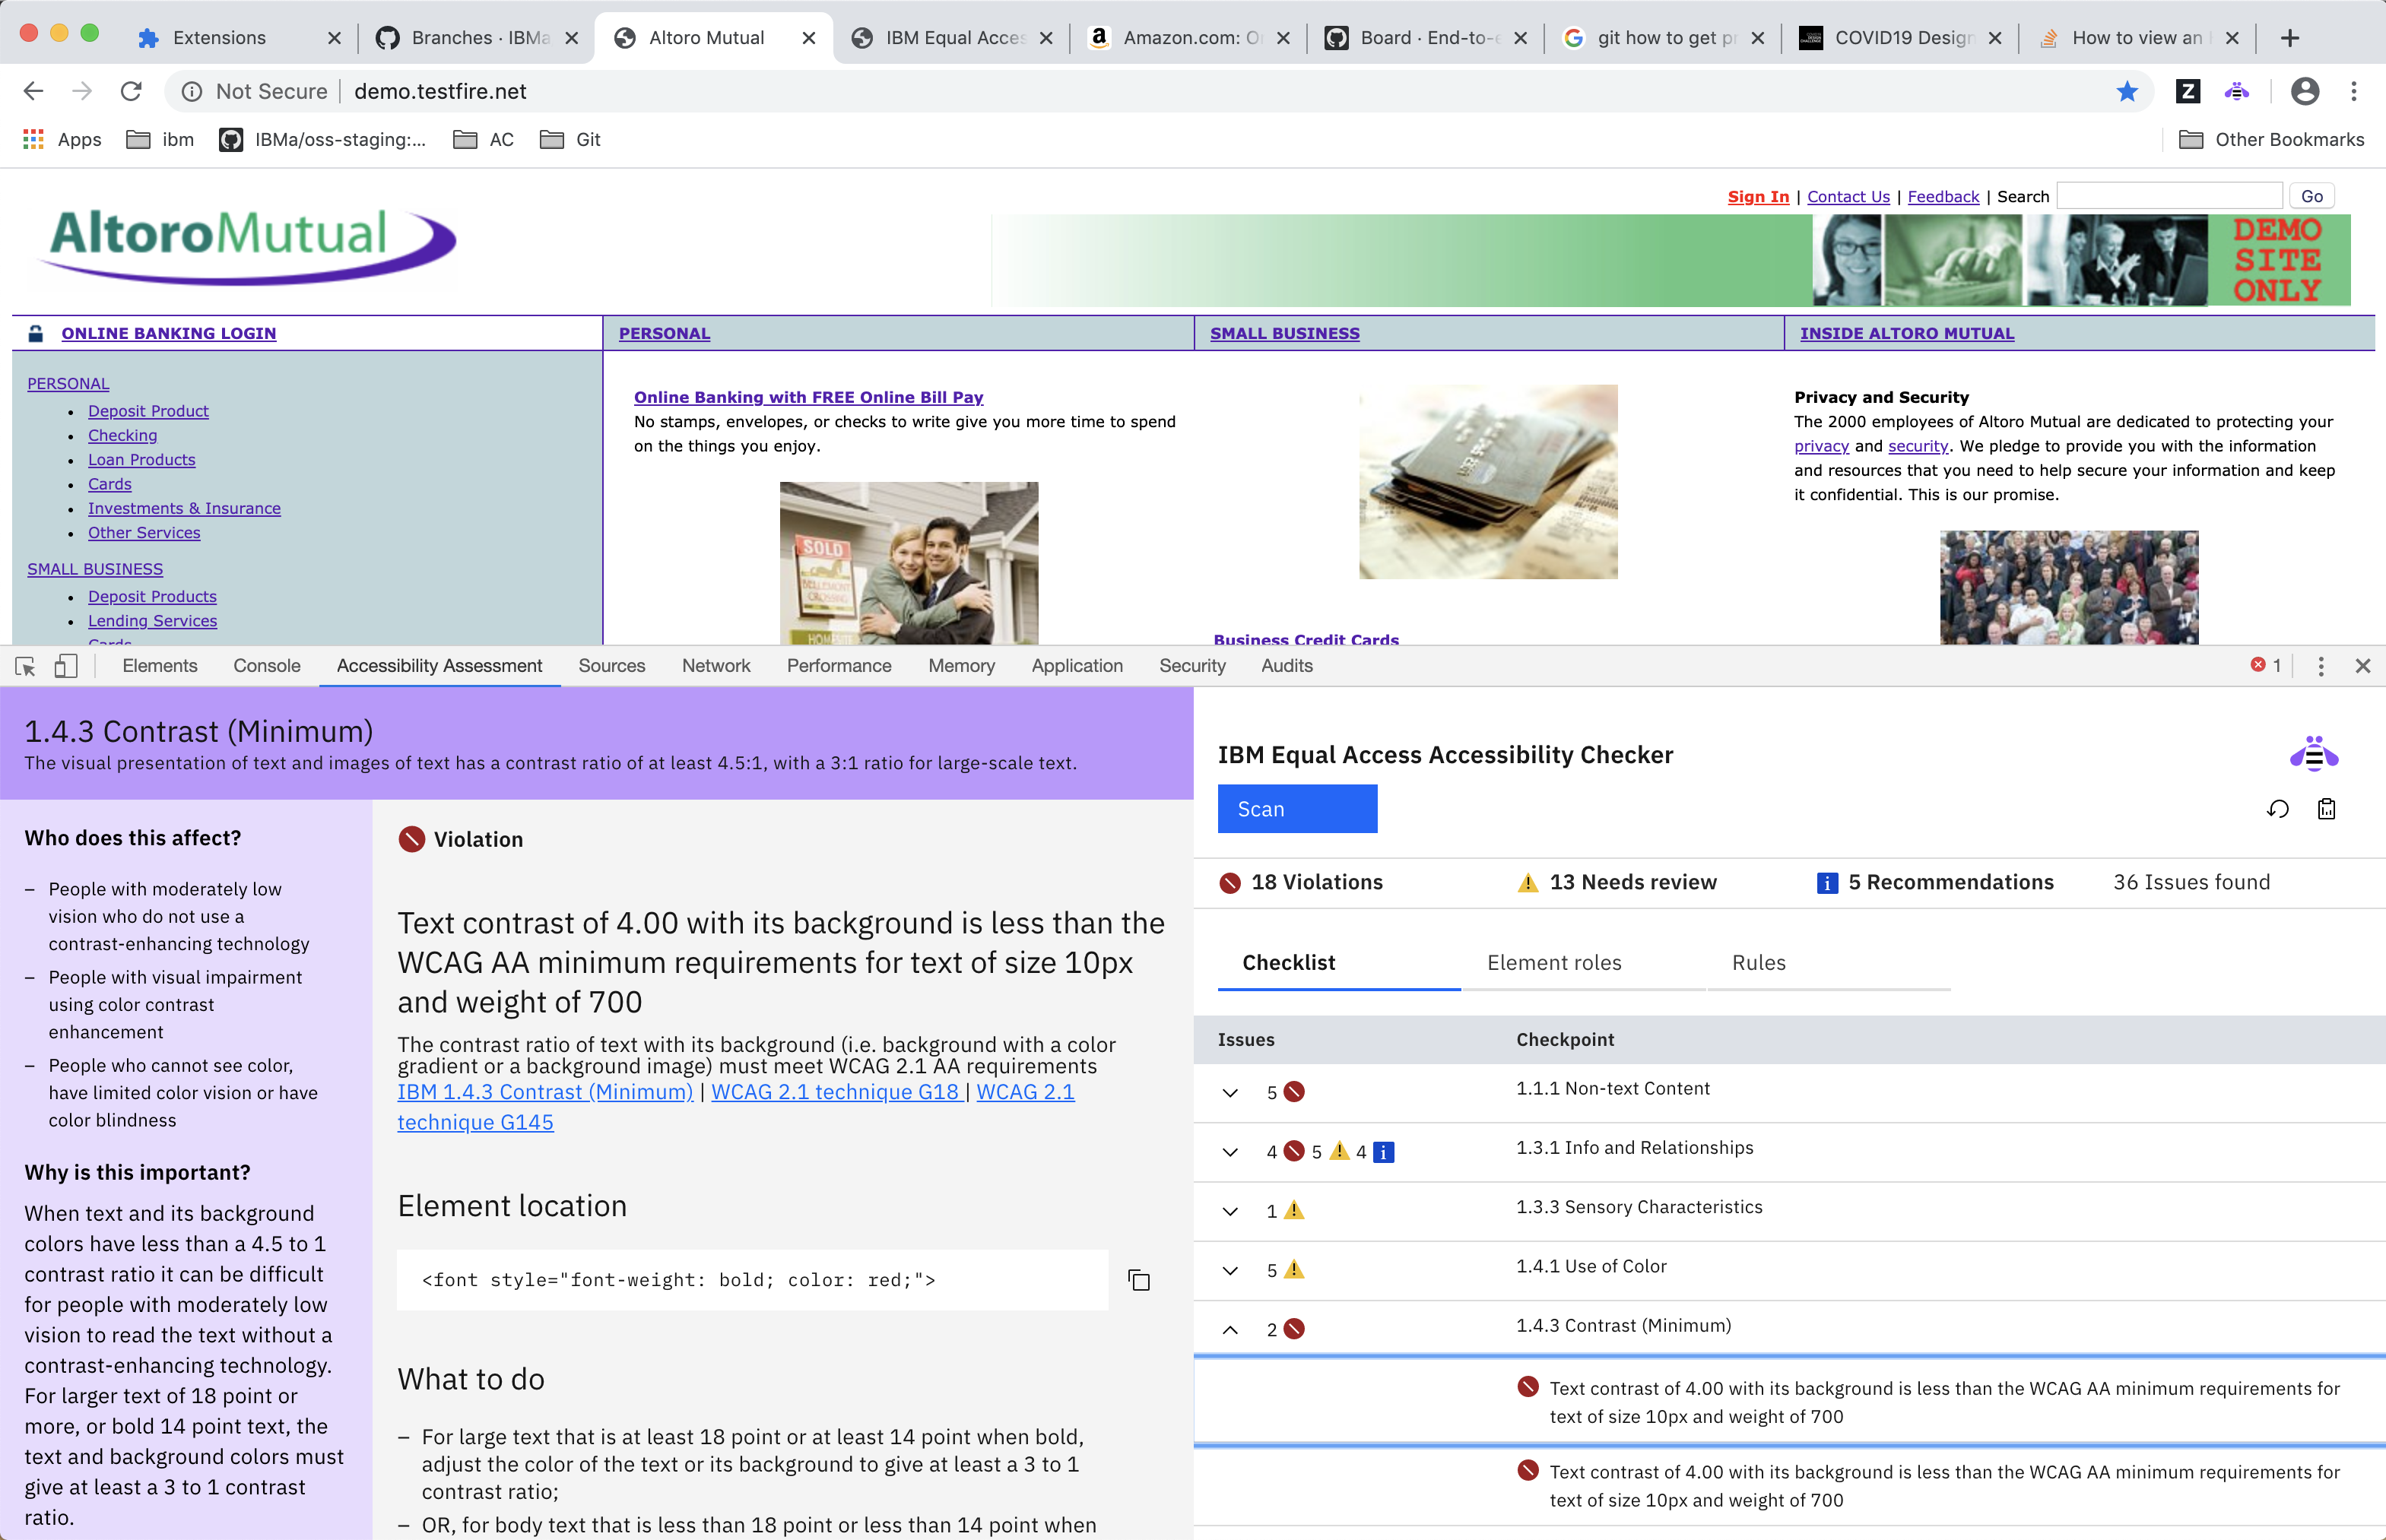
Task: Click the SMALL BUSINESS top navigation link
Action: (x=1285, y=333)
